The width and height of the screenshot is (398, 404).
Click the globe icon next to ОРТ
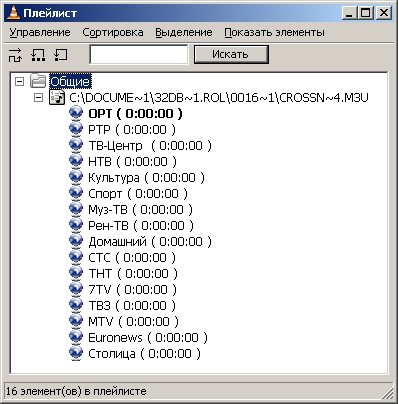pos(76,112)
